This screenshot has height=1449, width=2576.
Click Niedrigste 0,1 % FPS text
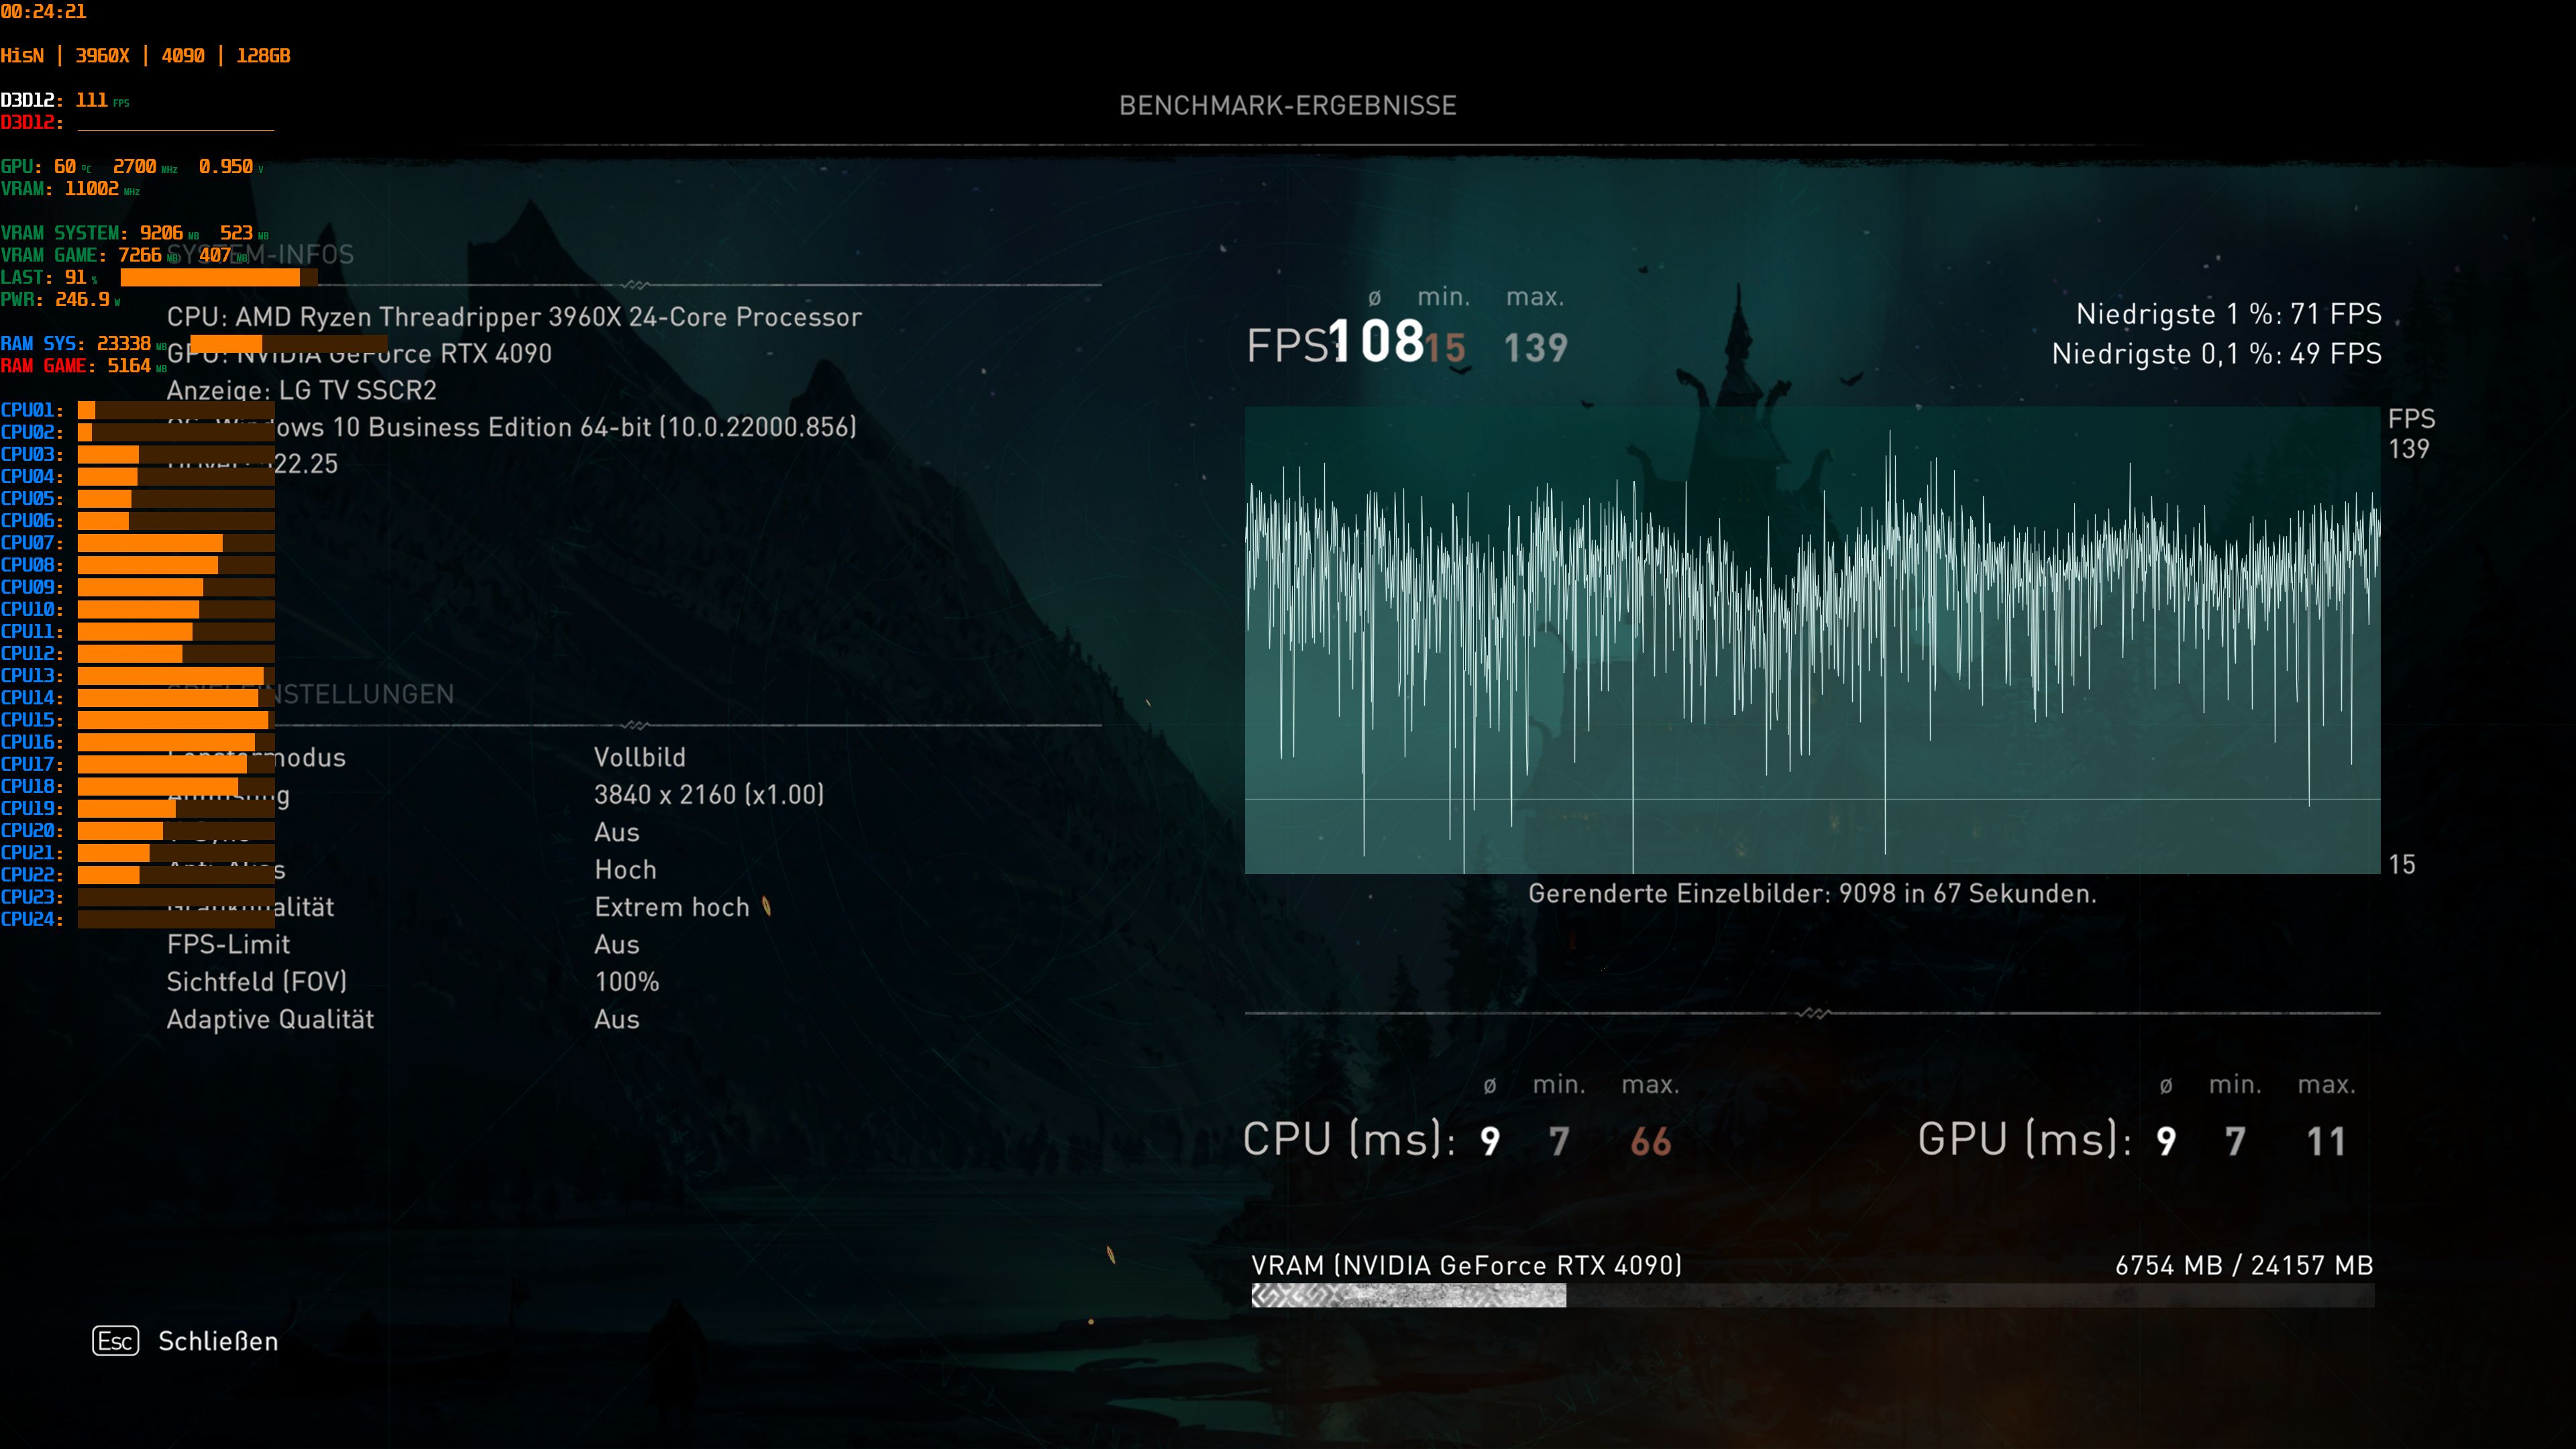point(2216,354)
